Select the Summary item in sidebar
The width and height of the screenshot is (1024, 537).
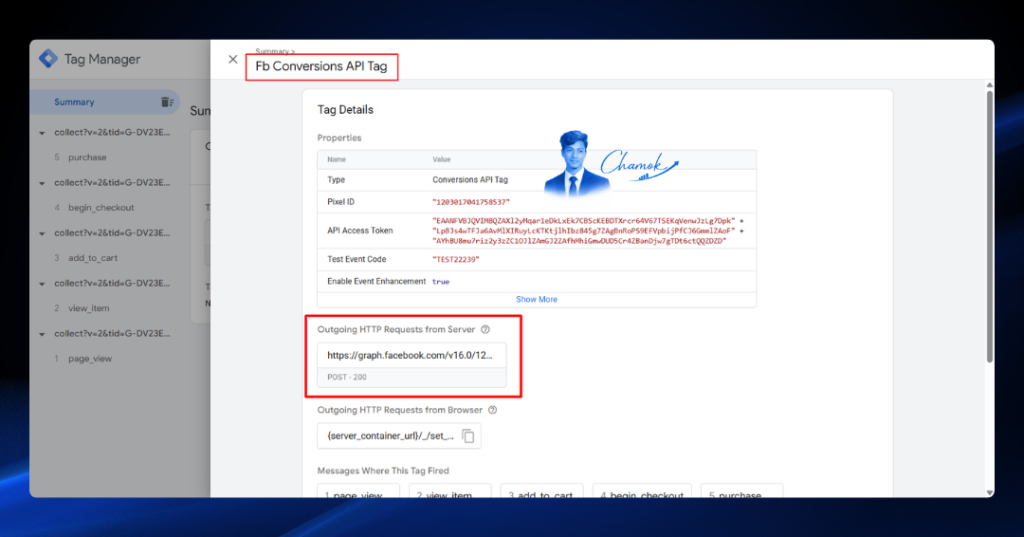(x=104, y=102)
